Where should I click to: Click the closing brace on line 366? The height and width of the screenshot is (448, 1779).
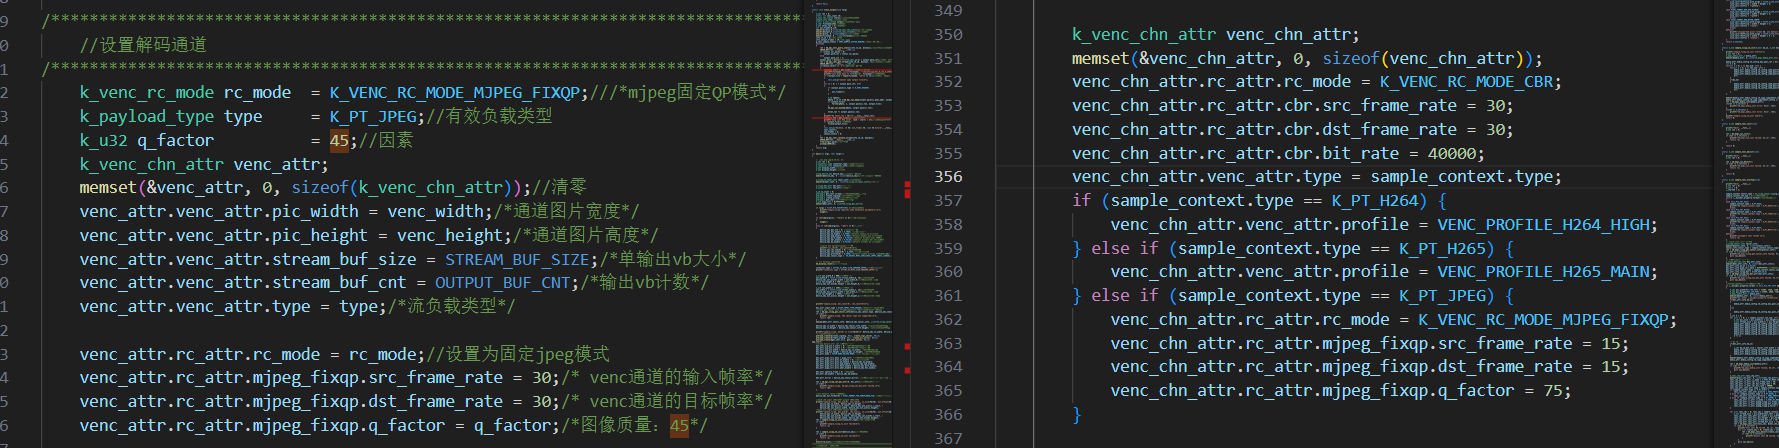coord(1077,414)
